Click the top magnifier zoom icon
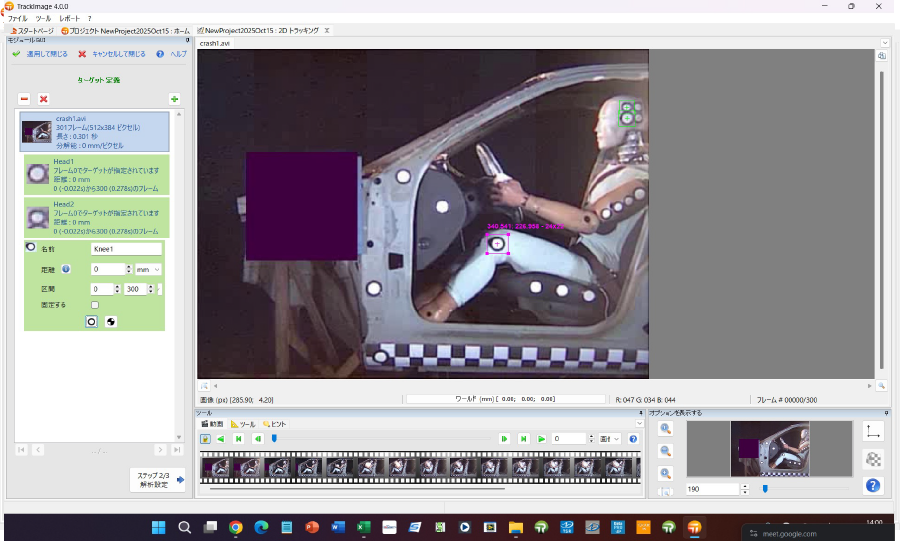900x541 pixels. 666,429
